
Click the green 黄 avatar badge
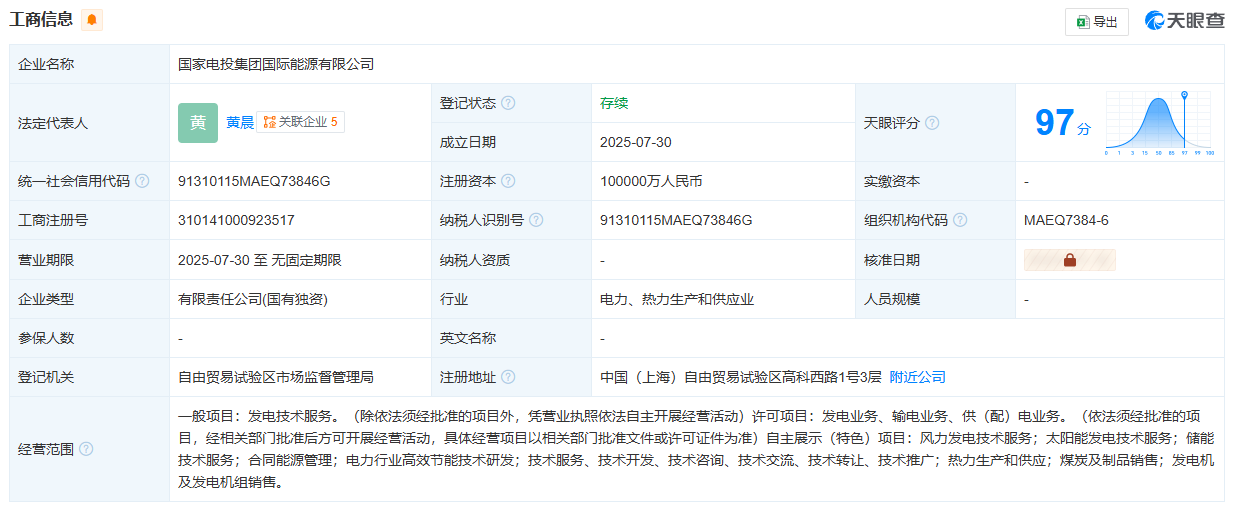(198, 123)
